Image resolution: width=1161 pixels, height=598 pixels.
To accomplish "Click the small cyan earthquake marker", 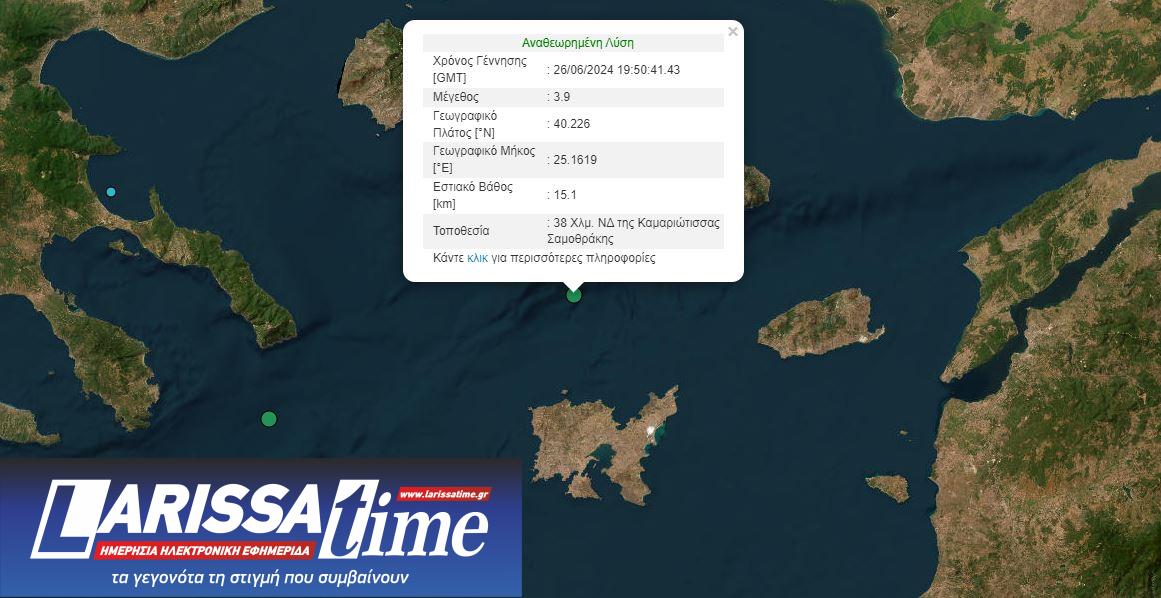I will point(111,192).
